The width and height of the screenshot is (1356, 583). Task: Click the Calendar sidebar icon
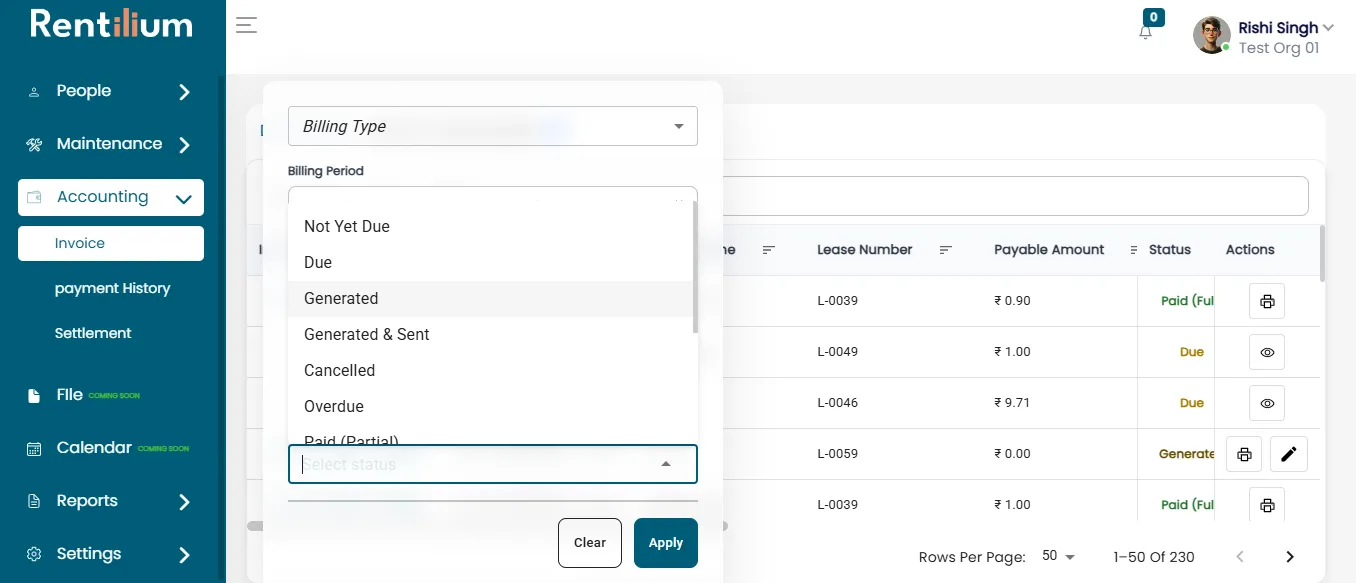(34, 448)
